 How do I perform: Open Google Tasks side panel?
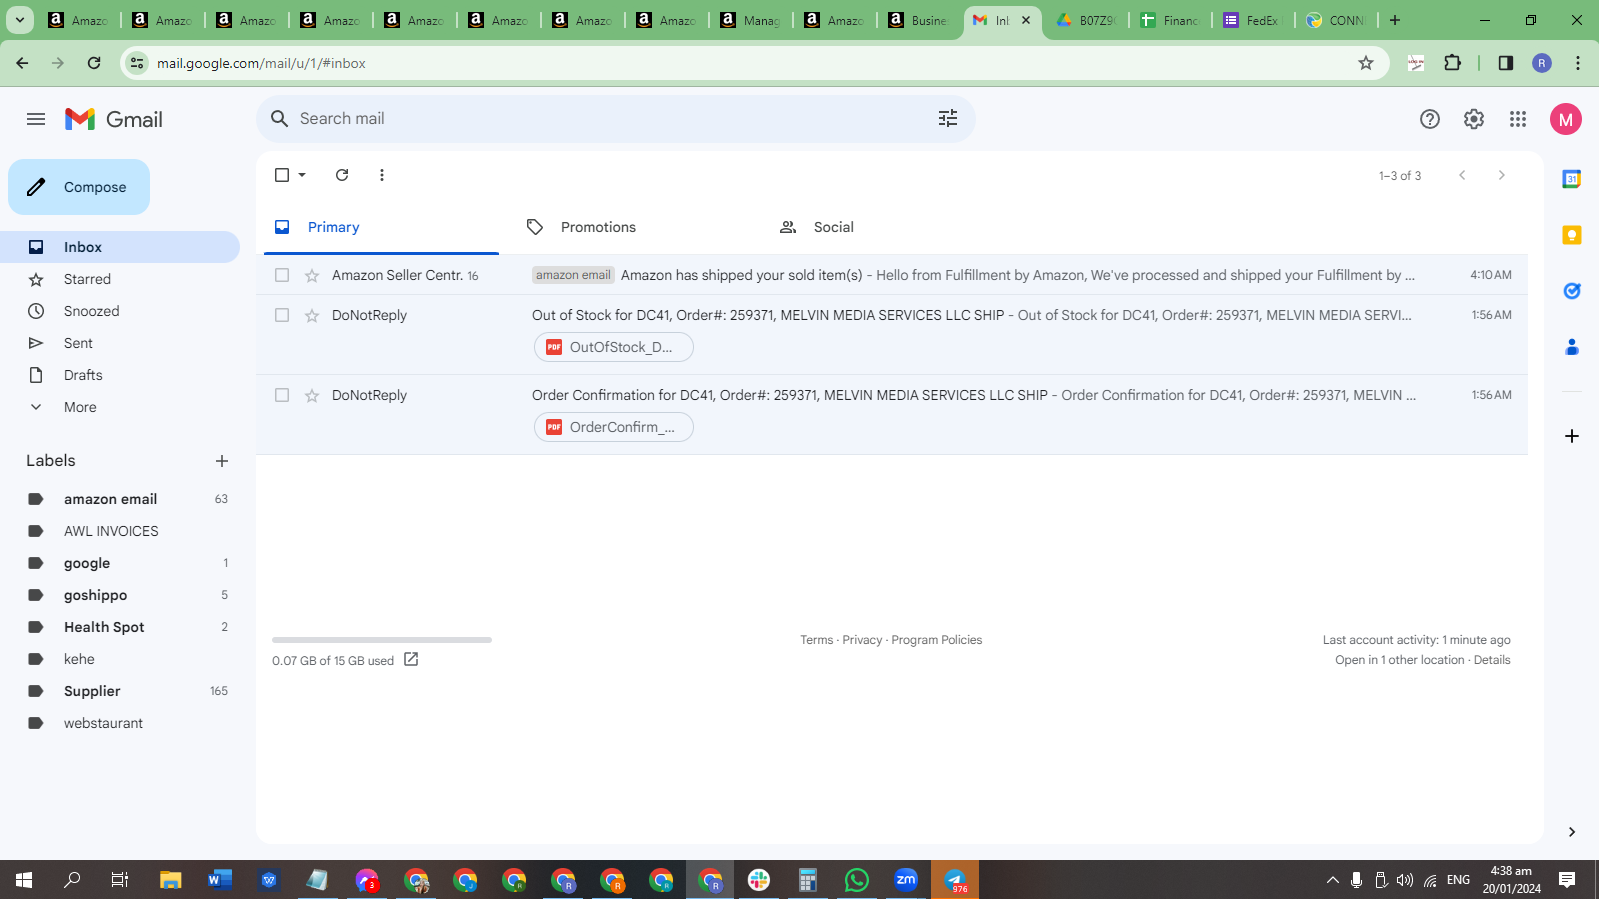point(1572,291)
